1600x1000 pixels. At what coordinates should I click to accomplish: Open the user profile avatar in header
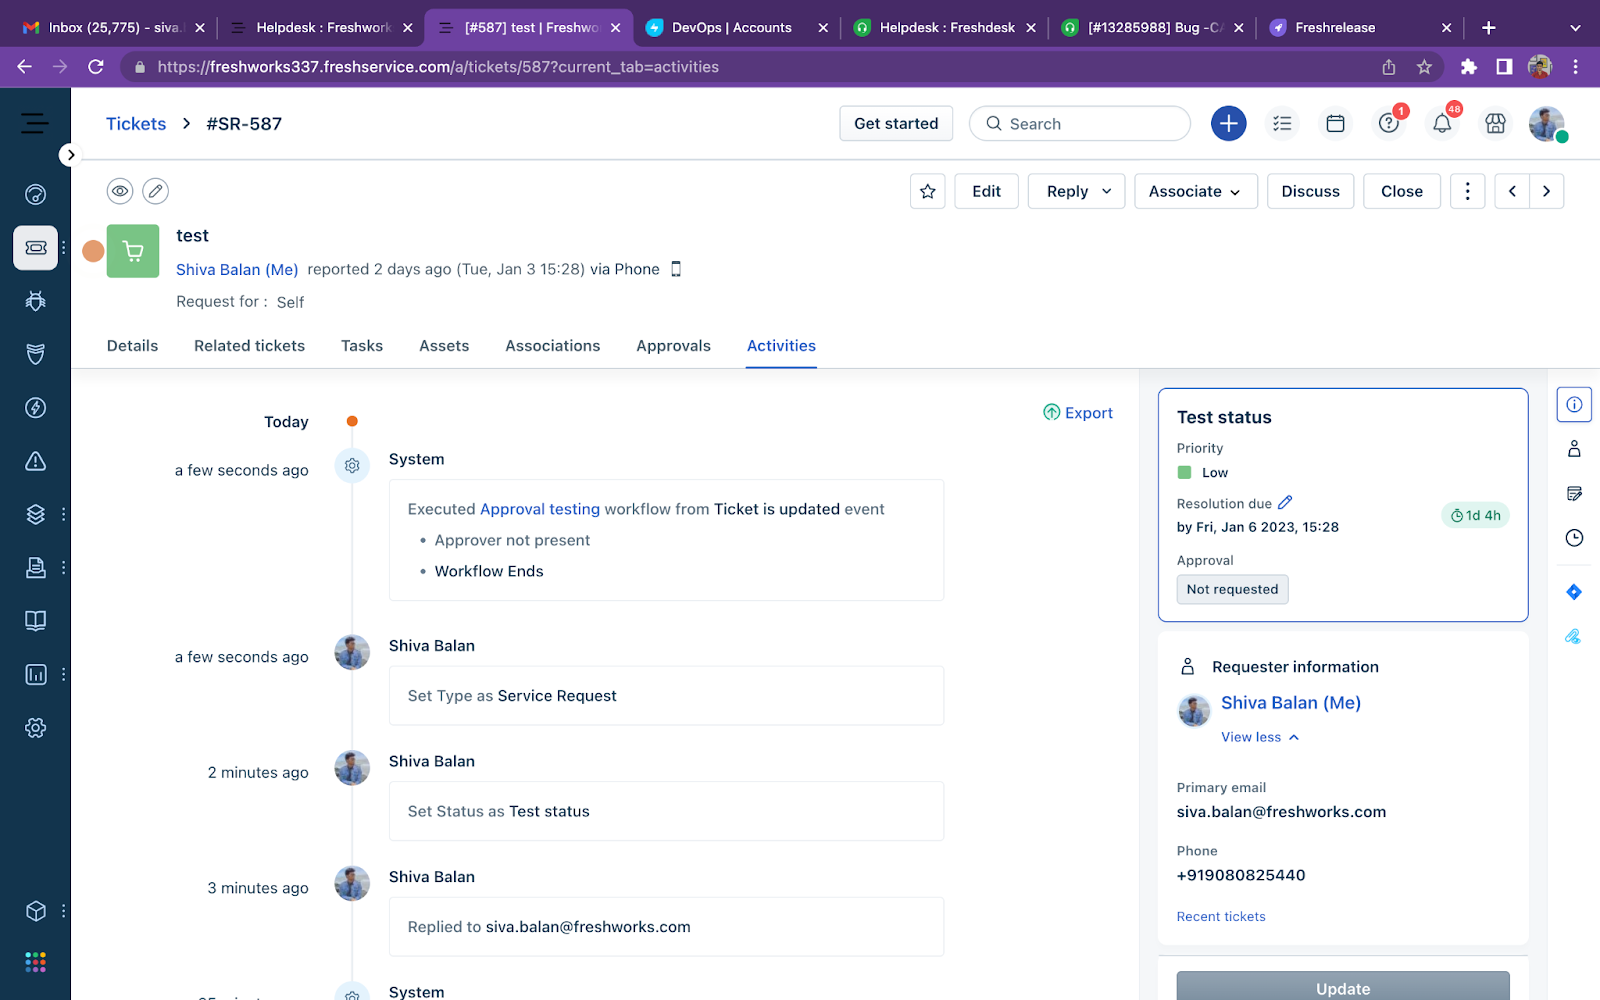(x=1546, y=123)
